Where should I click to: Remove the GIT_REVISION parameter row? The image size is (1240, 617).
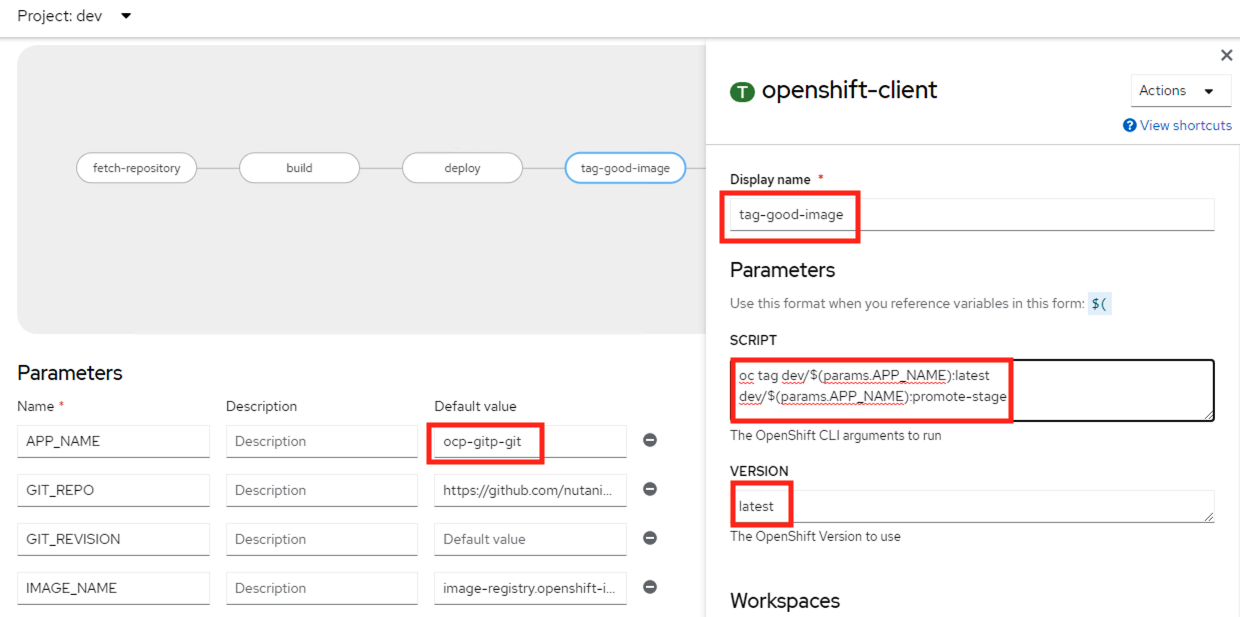(650, 539)
